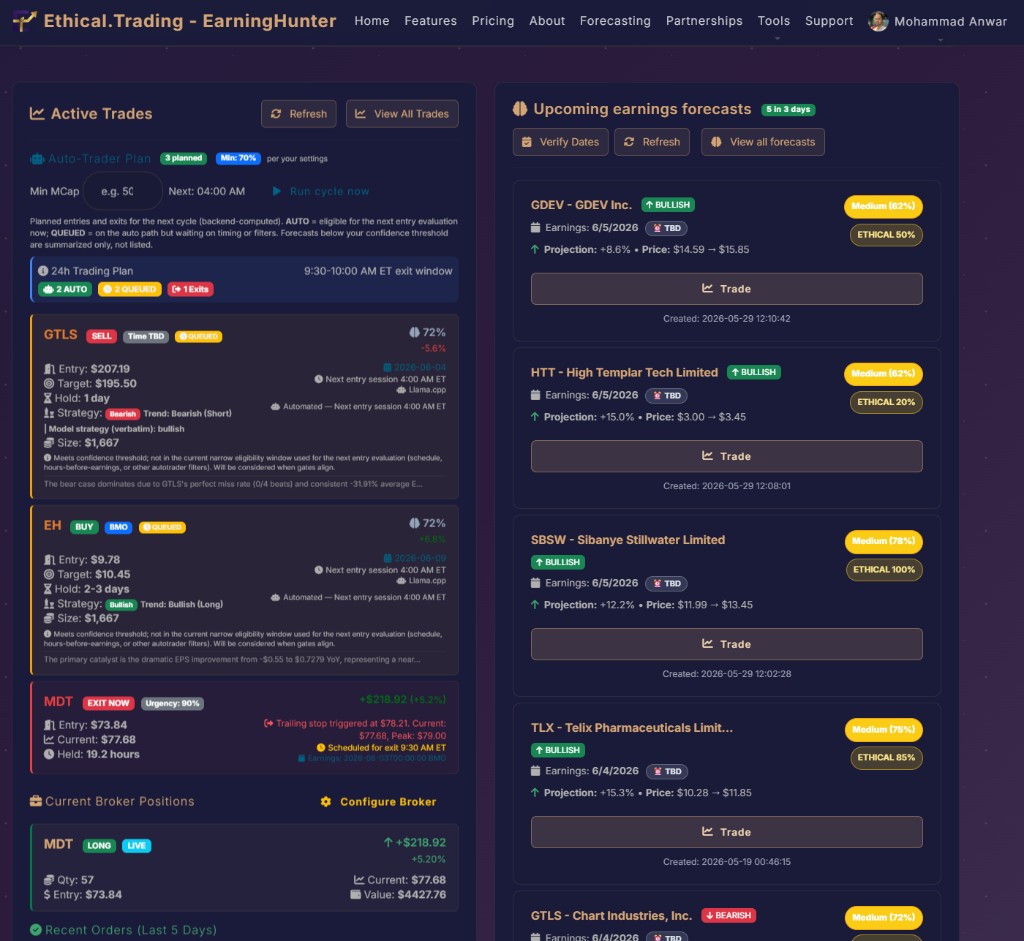Image resolution: width=1024 pixels, height=941 pixels.
Task: Open the Features page
Action: pos(430,21)
